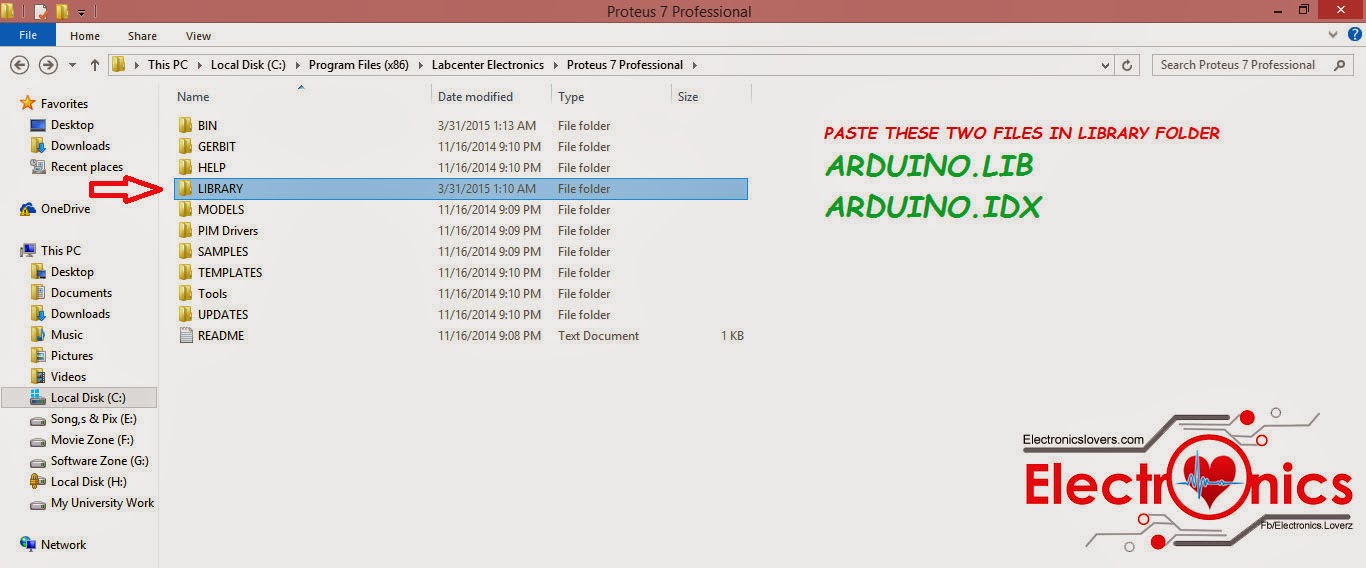
Task: Click 'Program Files (x86)' breadcrumb
Action: (358, 65)
